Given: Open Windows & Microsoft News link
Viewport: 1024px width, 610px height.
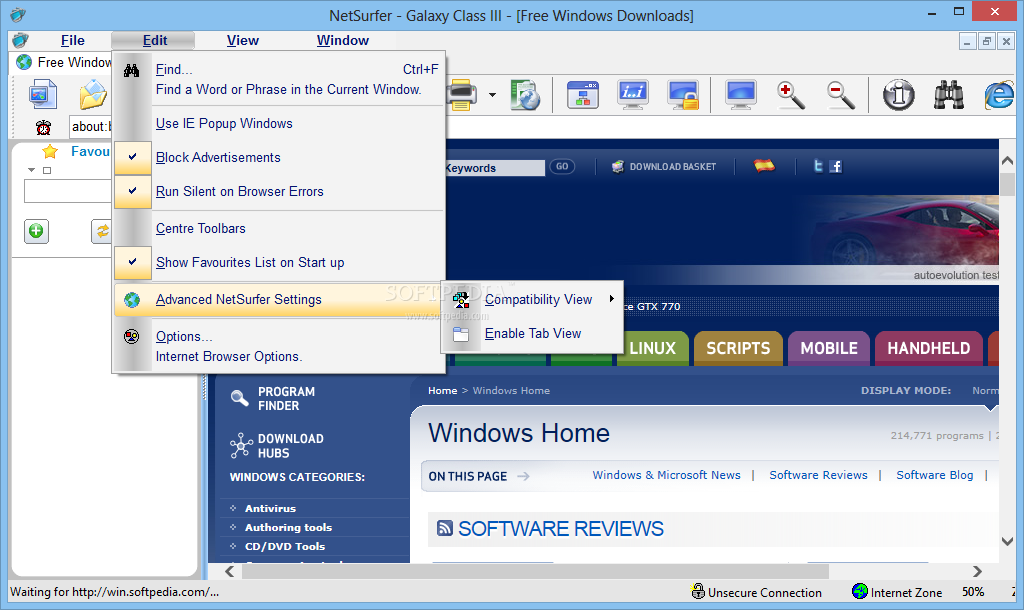Looking at the screenshot, I should (x=666, y=475).
